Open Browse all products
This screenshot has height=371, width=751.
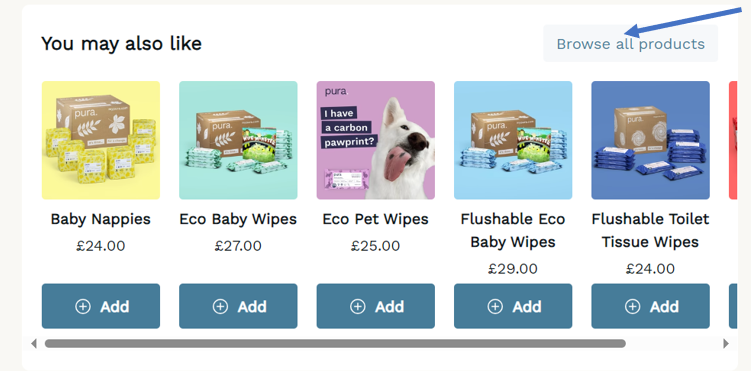630,44
